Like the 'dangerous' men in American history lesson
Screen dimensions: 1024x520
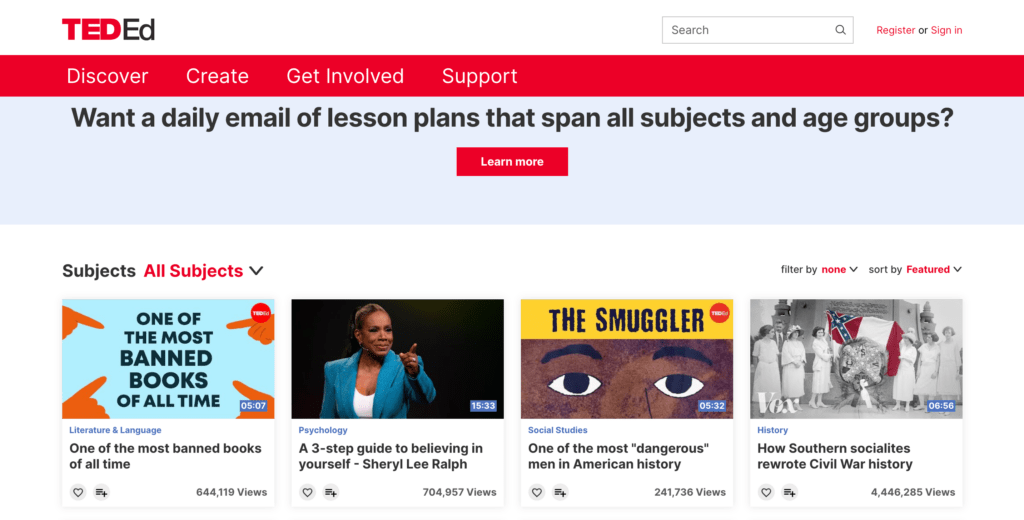536,492
